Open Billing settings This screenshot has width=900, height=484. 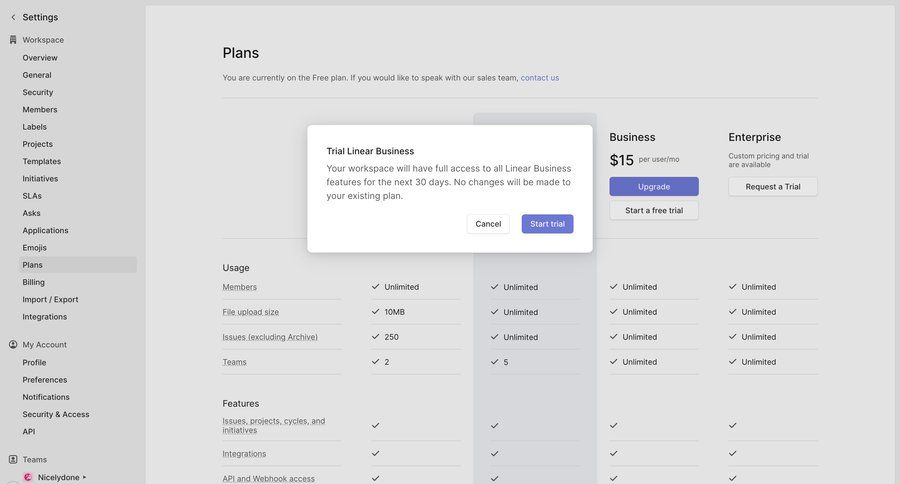coord(33,282)
